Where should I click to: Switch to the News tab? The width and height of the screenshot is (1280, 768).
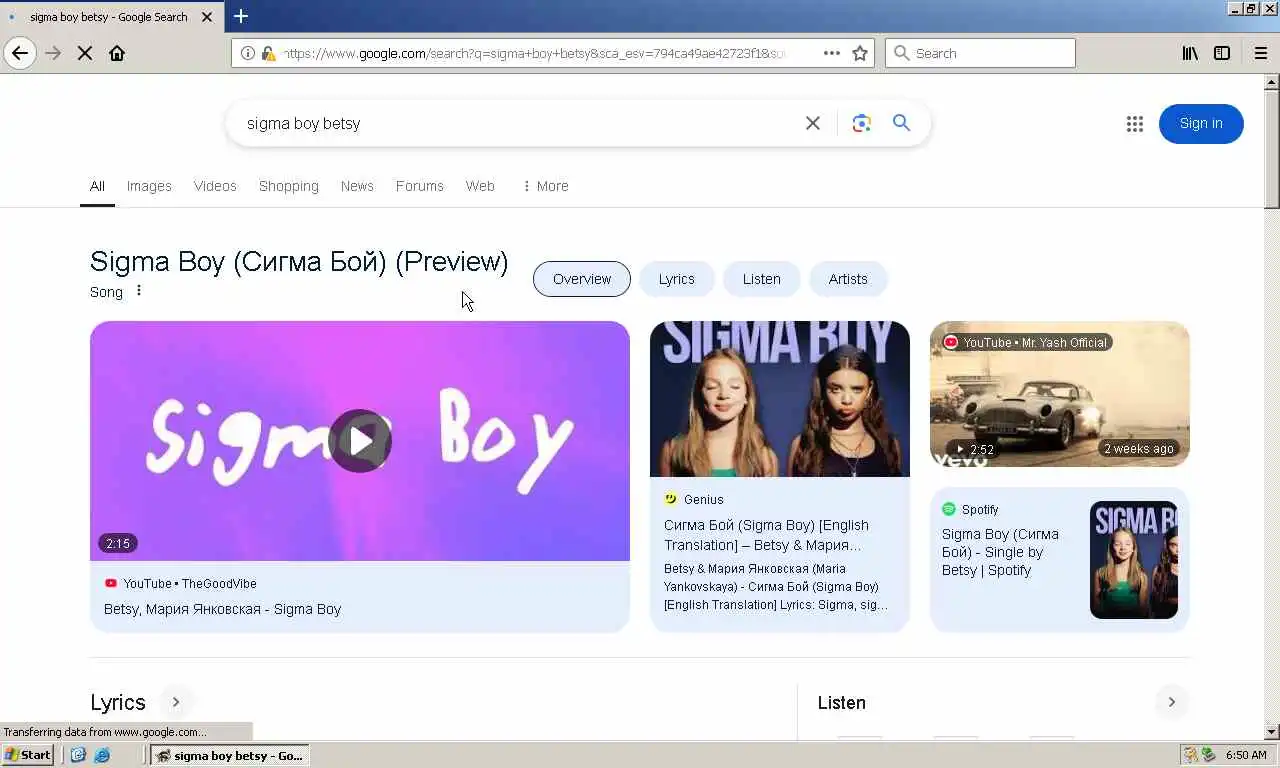coord(357,186)
